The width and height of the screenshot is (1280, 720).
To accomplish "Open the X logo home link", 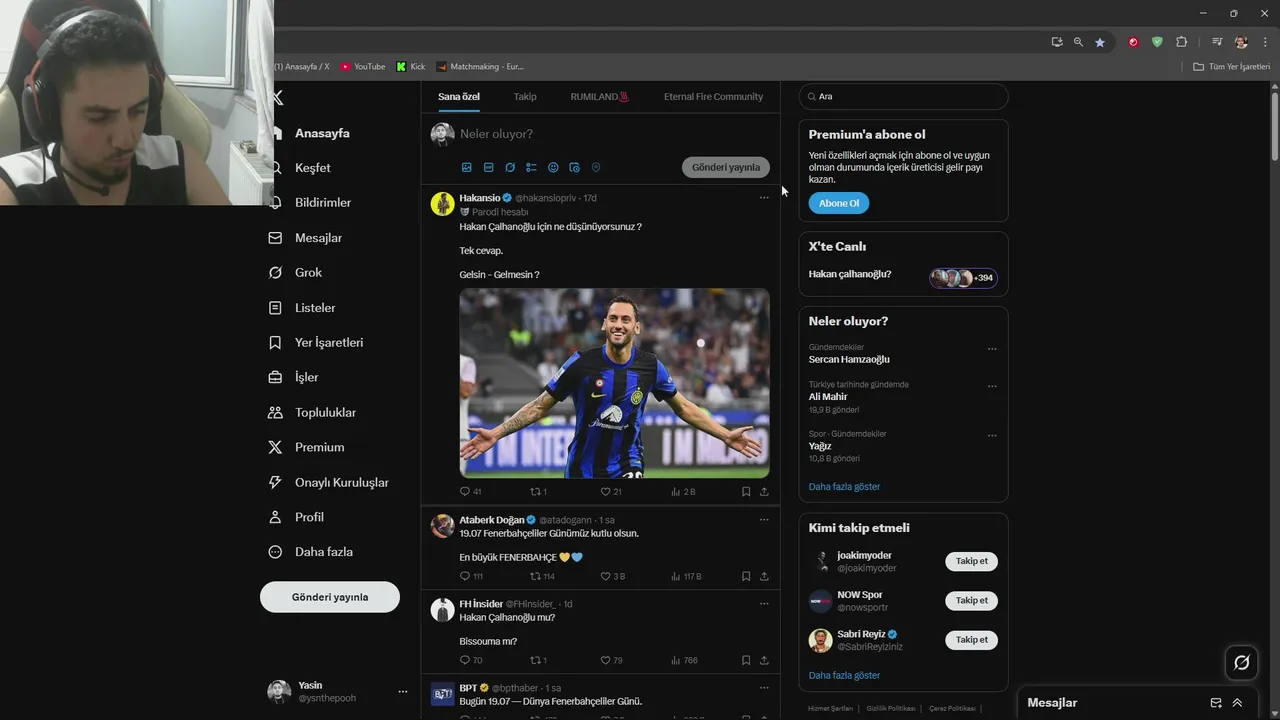I will coord(278,98).
